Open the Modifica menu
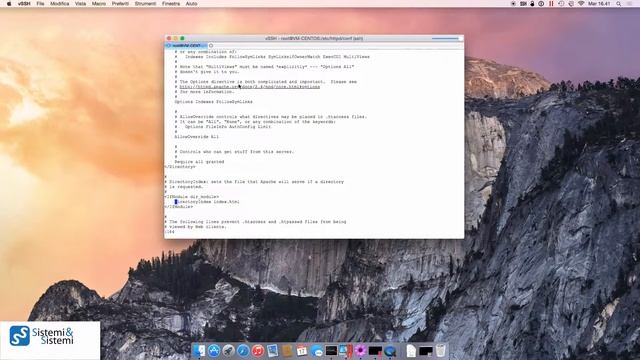 tap(60, 4)
